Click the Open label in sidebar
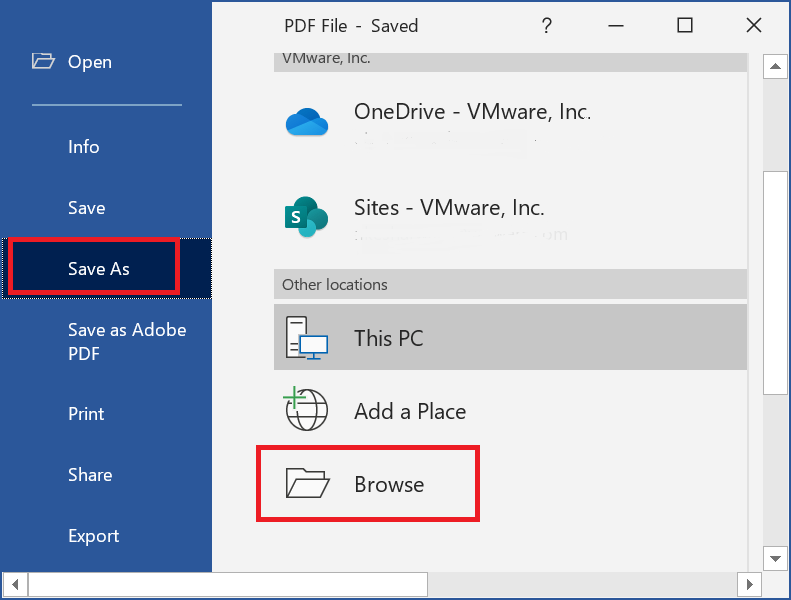The image size is (791, 600). (90, 62)
